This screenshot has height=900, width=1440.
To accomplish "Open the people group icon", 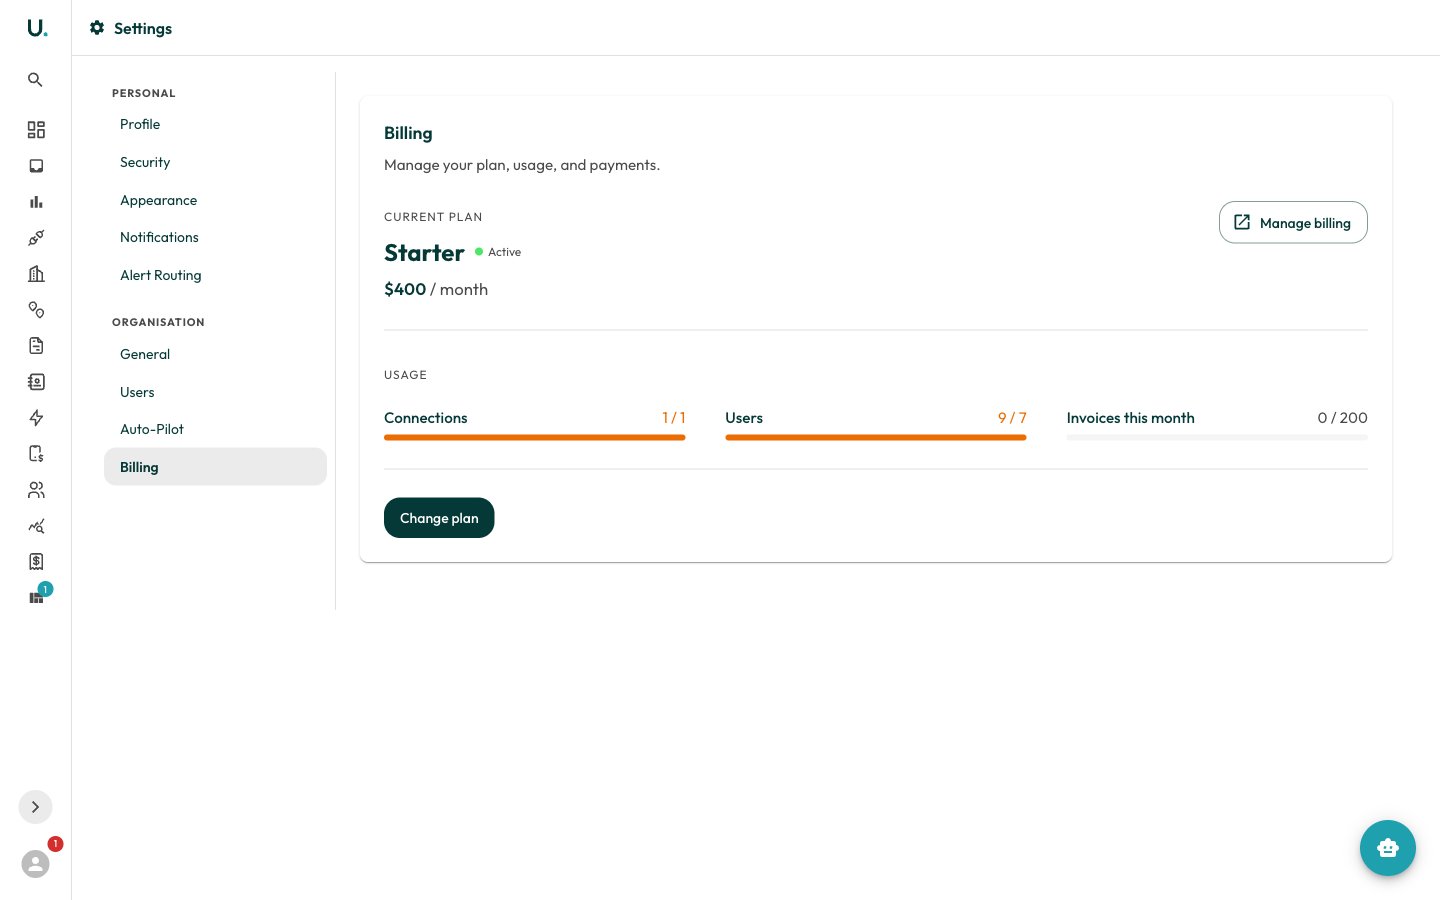I will (x=36, y=490).
